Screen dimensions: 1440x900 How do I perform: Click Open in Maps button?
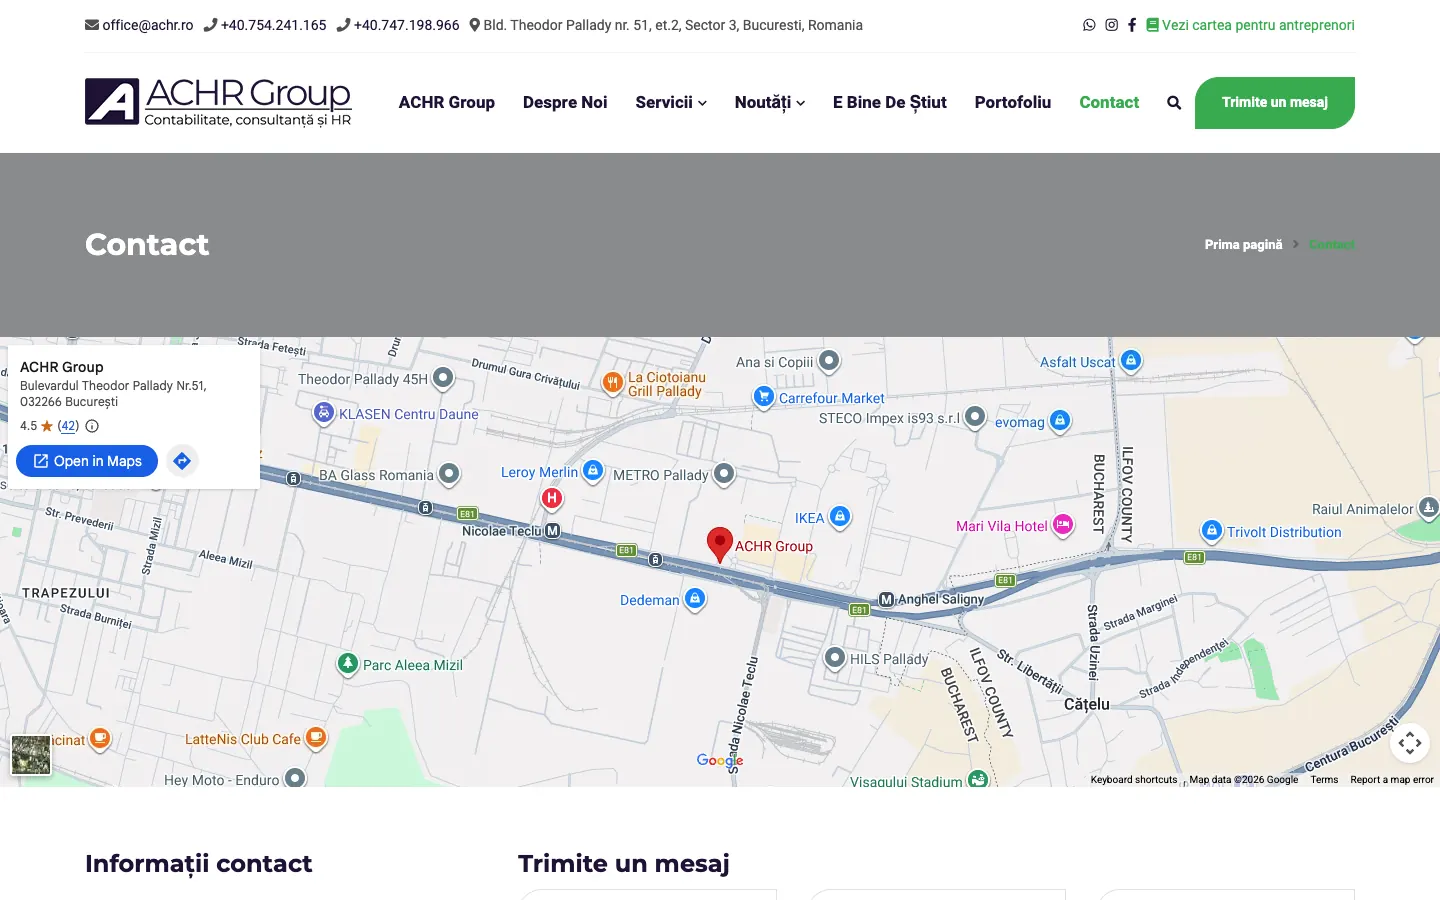(87, 461)
